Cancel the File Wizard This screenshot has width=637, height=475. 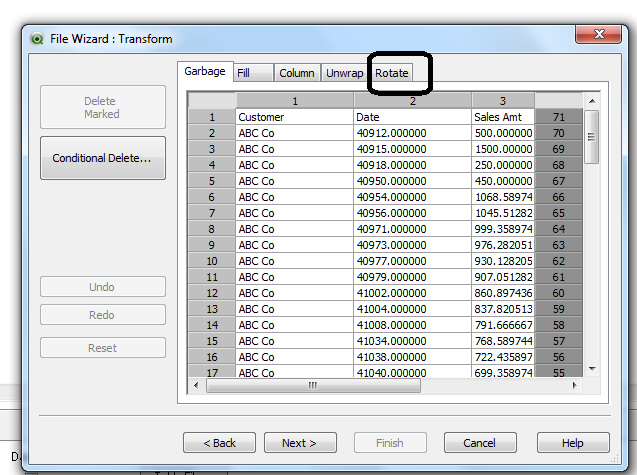pyautogui.click(x=480, y=443)
